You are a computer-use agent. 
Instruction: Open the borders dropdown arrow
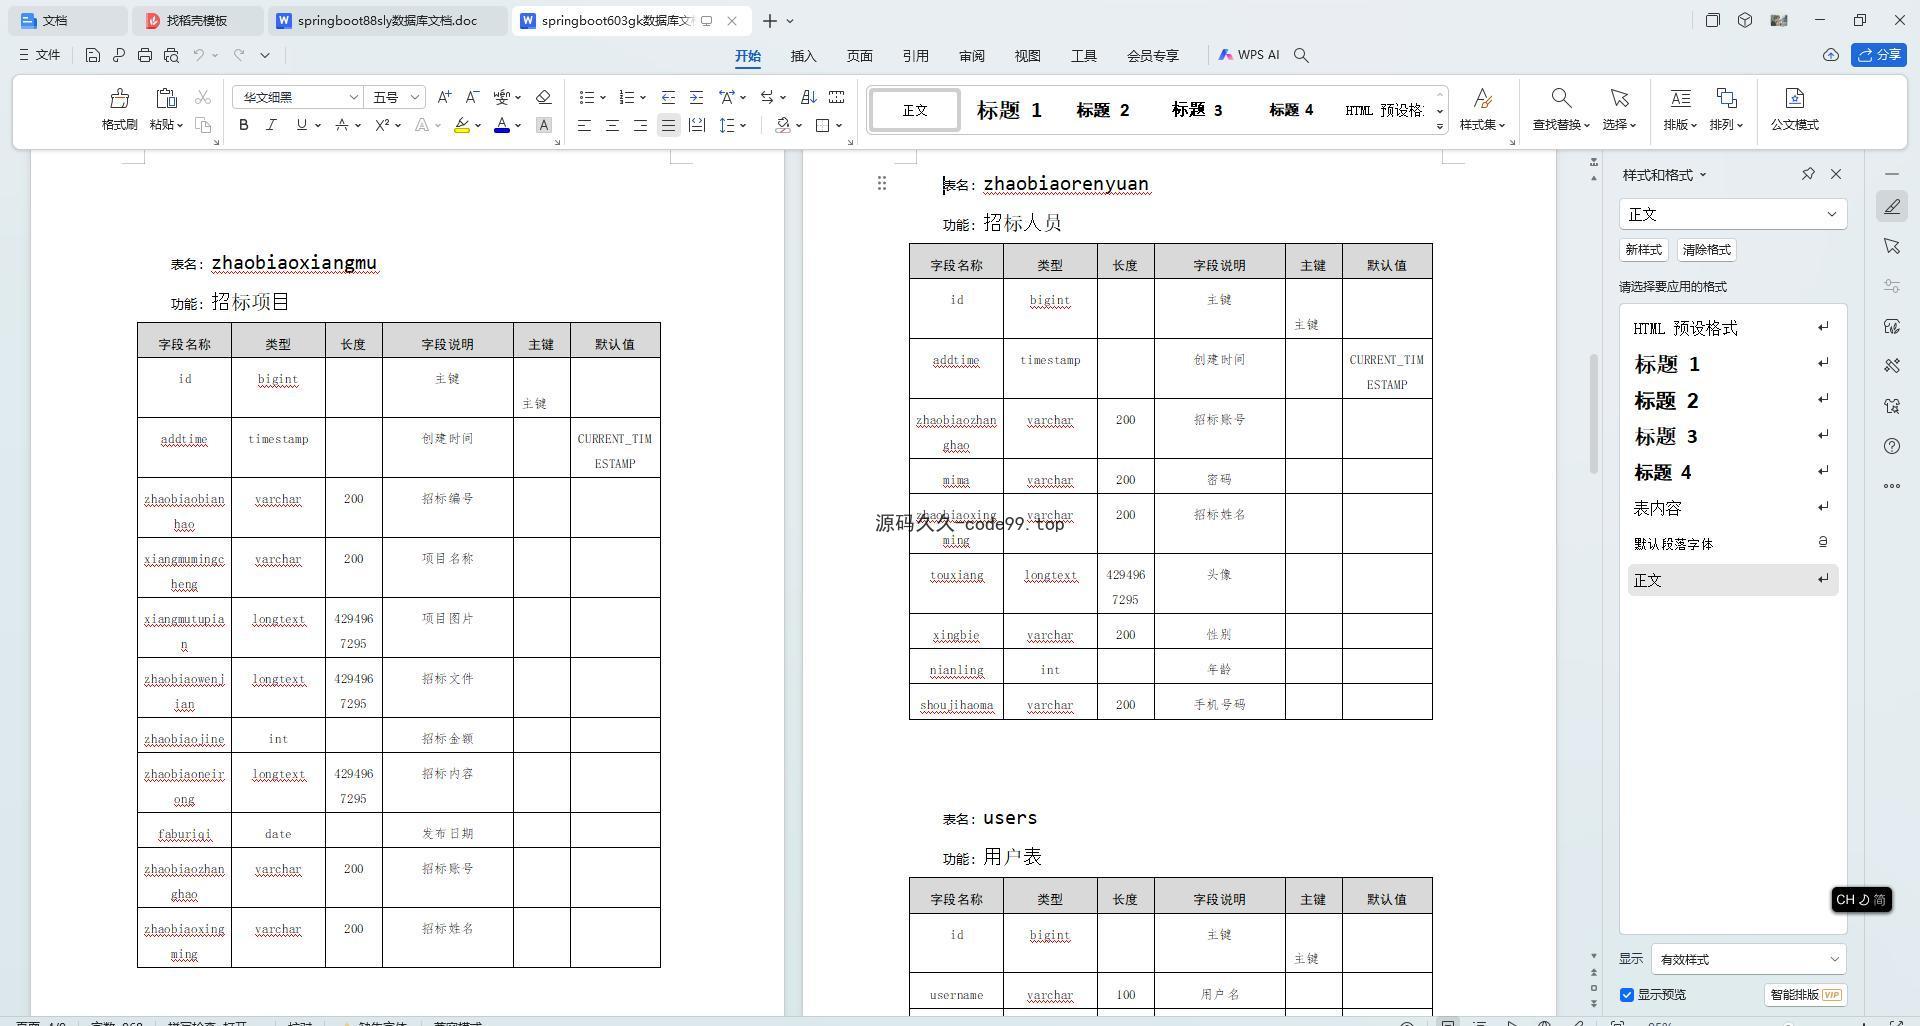[839, 125]
